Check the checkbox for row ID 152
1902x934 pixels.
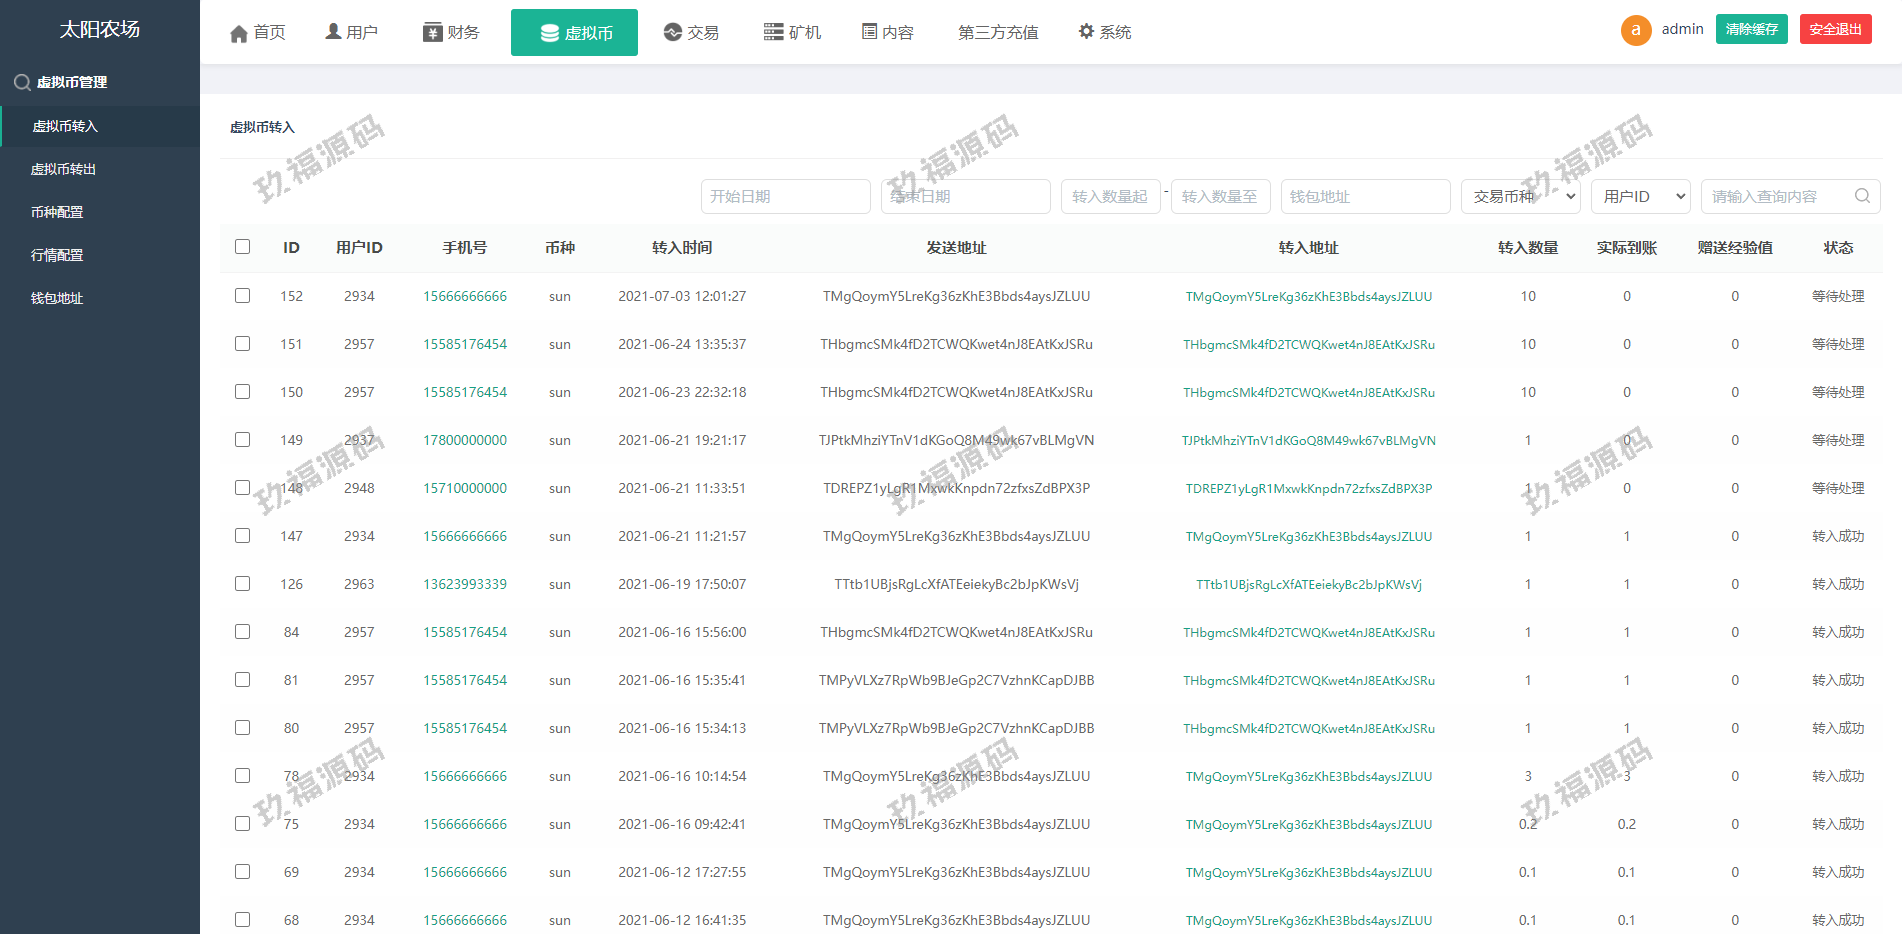tap(243, 296)
